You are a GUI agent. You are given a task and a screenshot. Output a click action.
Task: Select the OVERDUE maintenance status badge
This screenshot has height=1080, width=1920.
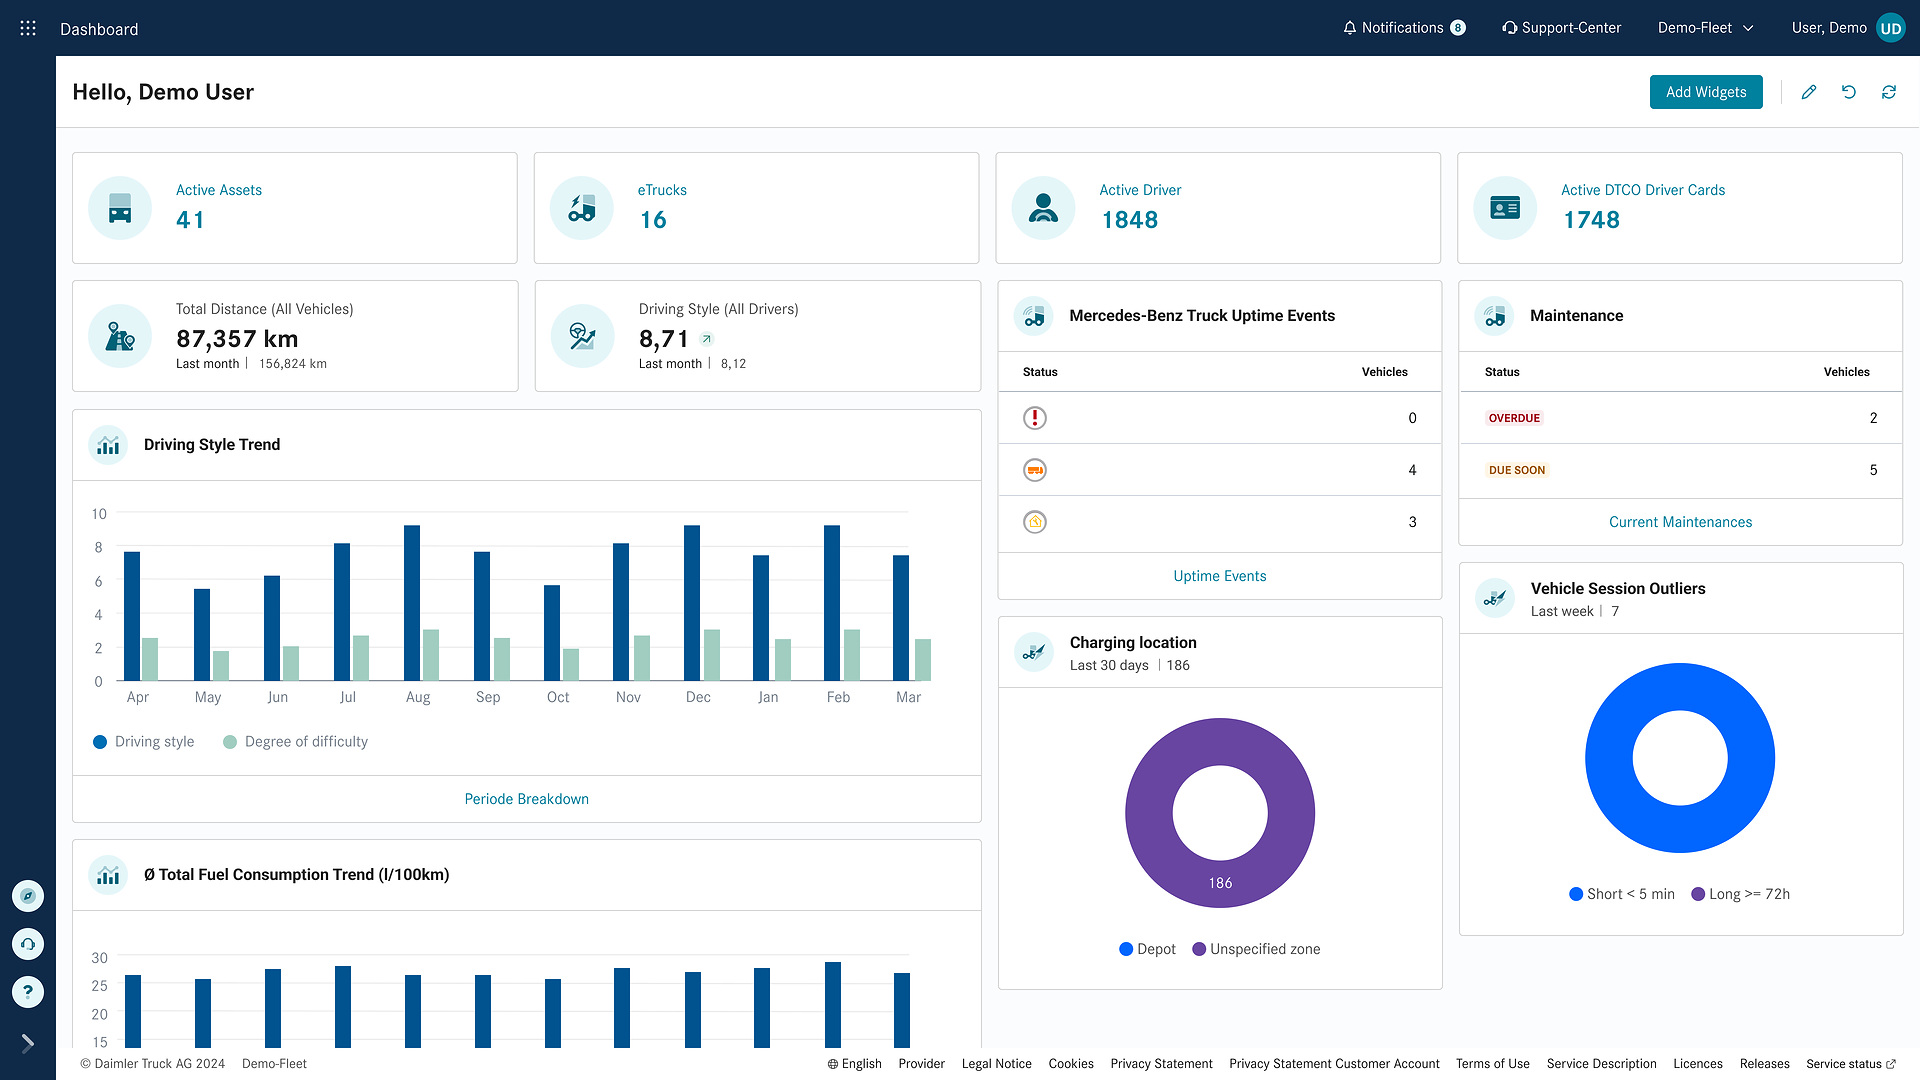pos(1514,418)
